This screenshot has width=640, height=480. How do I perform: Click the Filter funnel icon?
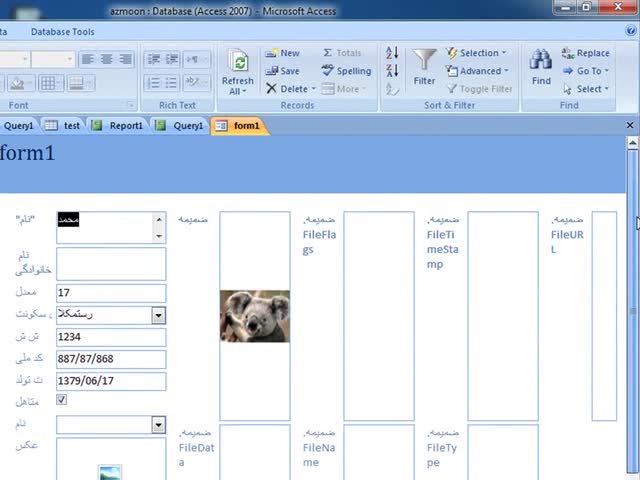point(424,60)
